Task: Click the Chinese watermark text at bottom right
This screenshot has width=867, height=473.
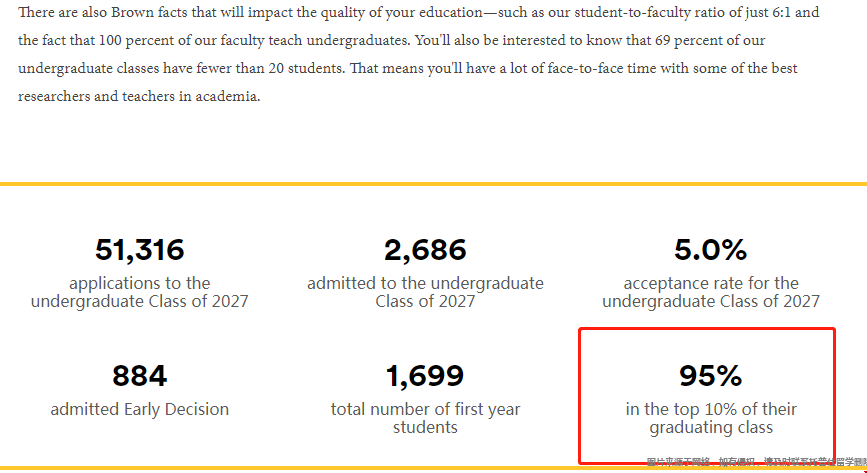Action: tap(756, 462)
